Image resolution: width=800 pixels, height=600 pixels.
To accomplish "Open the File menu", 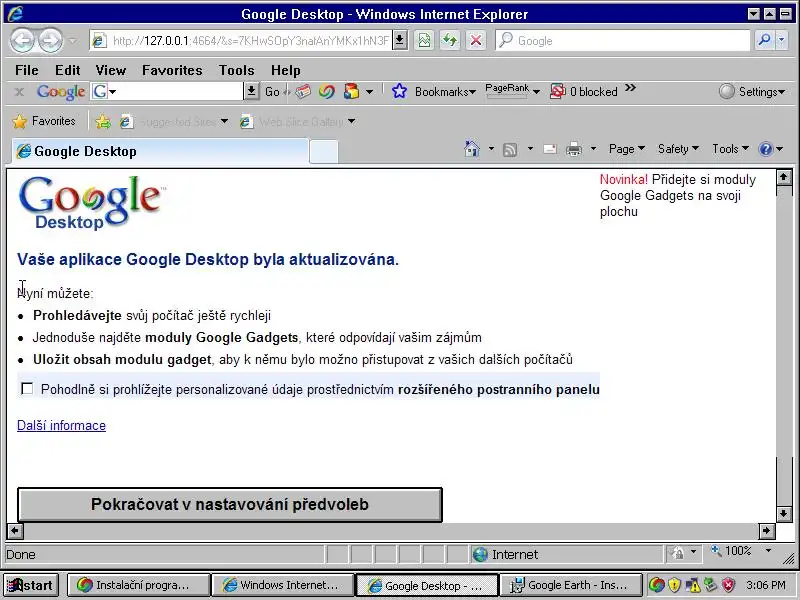I will tap(27, 70).
